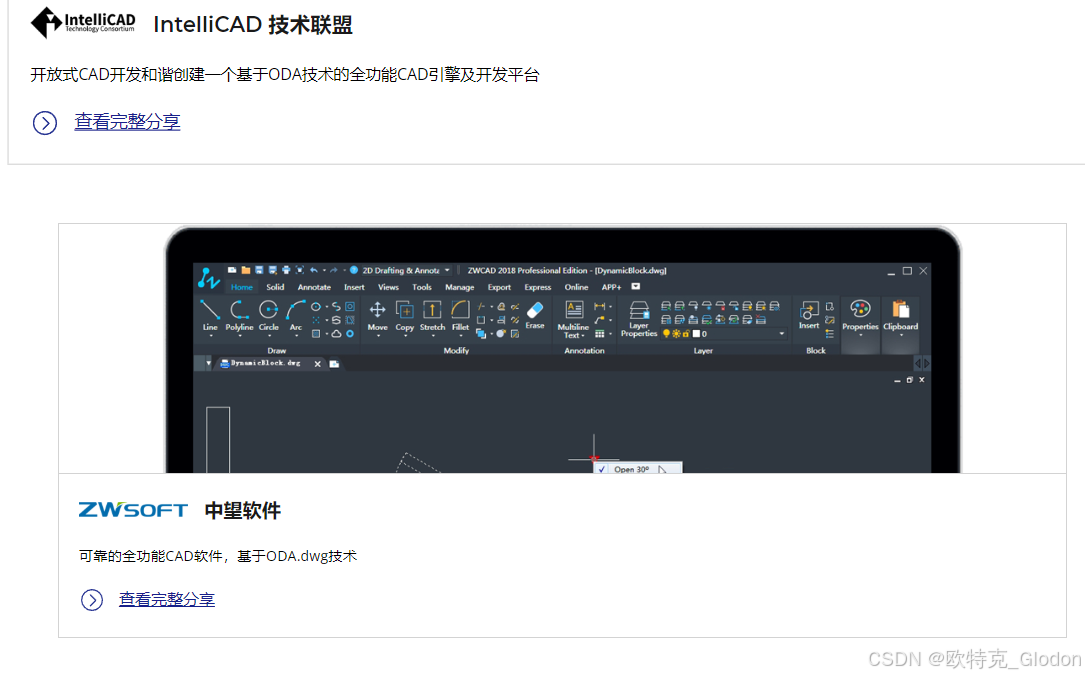The width and height of the screenshot is (1085, 676).
Task: Select the Arc tool
Action: pos(295,315)
